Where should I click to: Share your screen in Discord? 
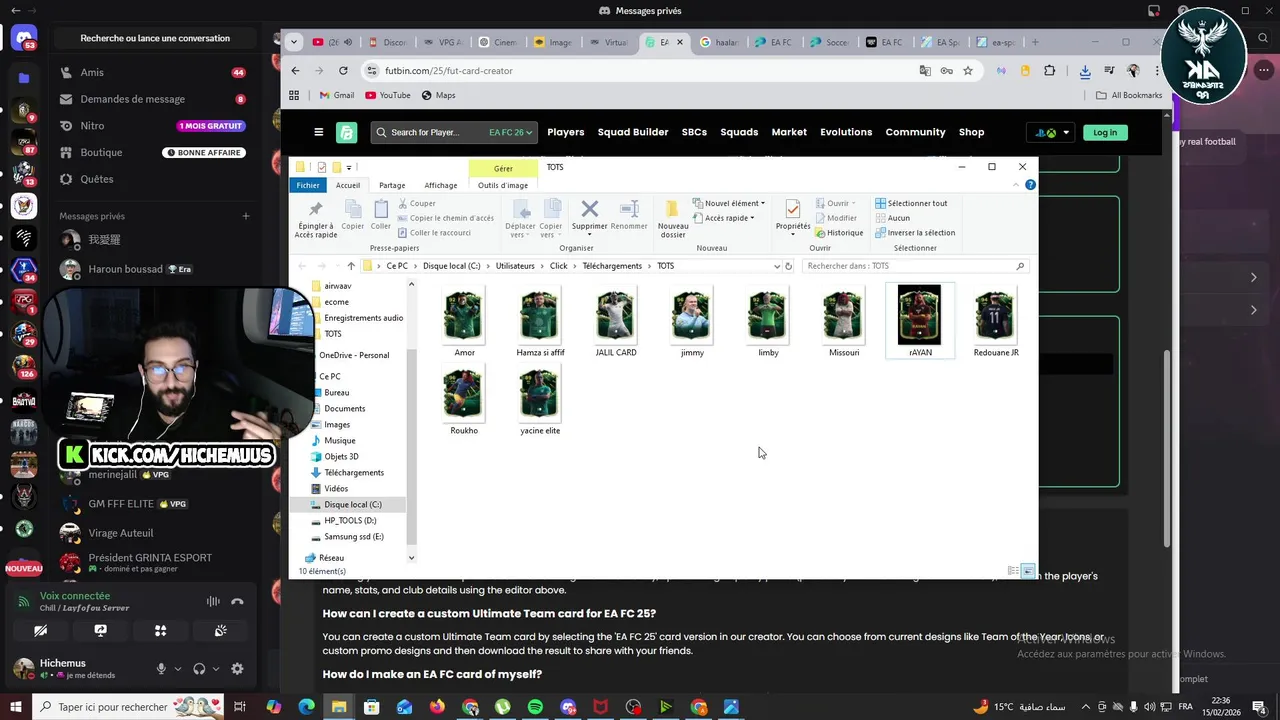click(100, 631)
